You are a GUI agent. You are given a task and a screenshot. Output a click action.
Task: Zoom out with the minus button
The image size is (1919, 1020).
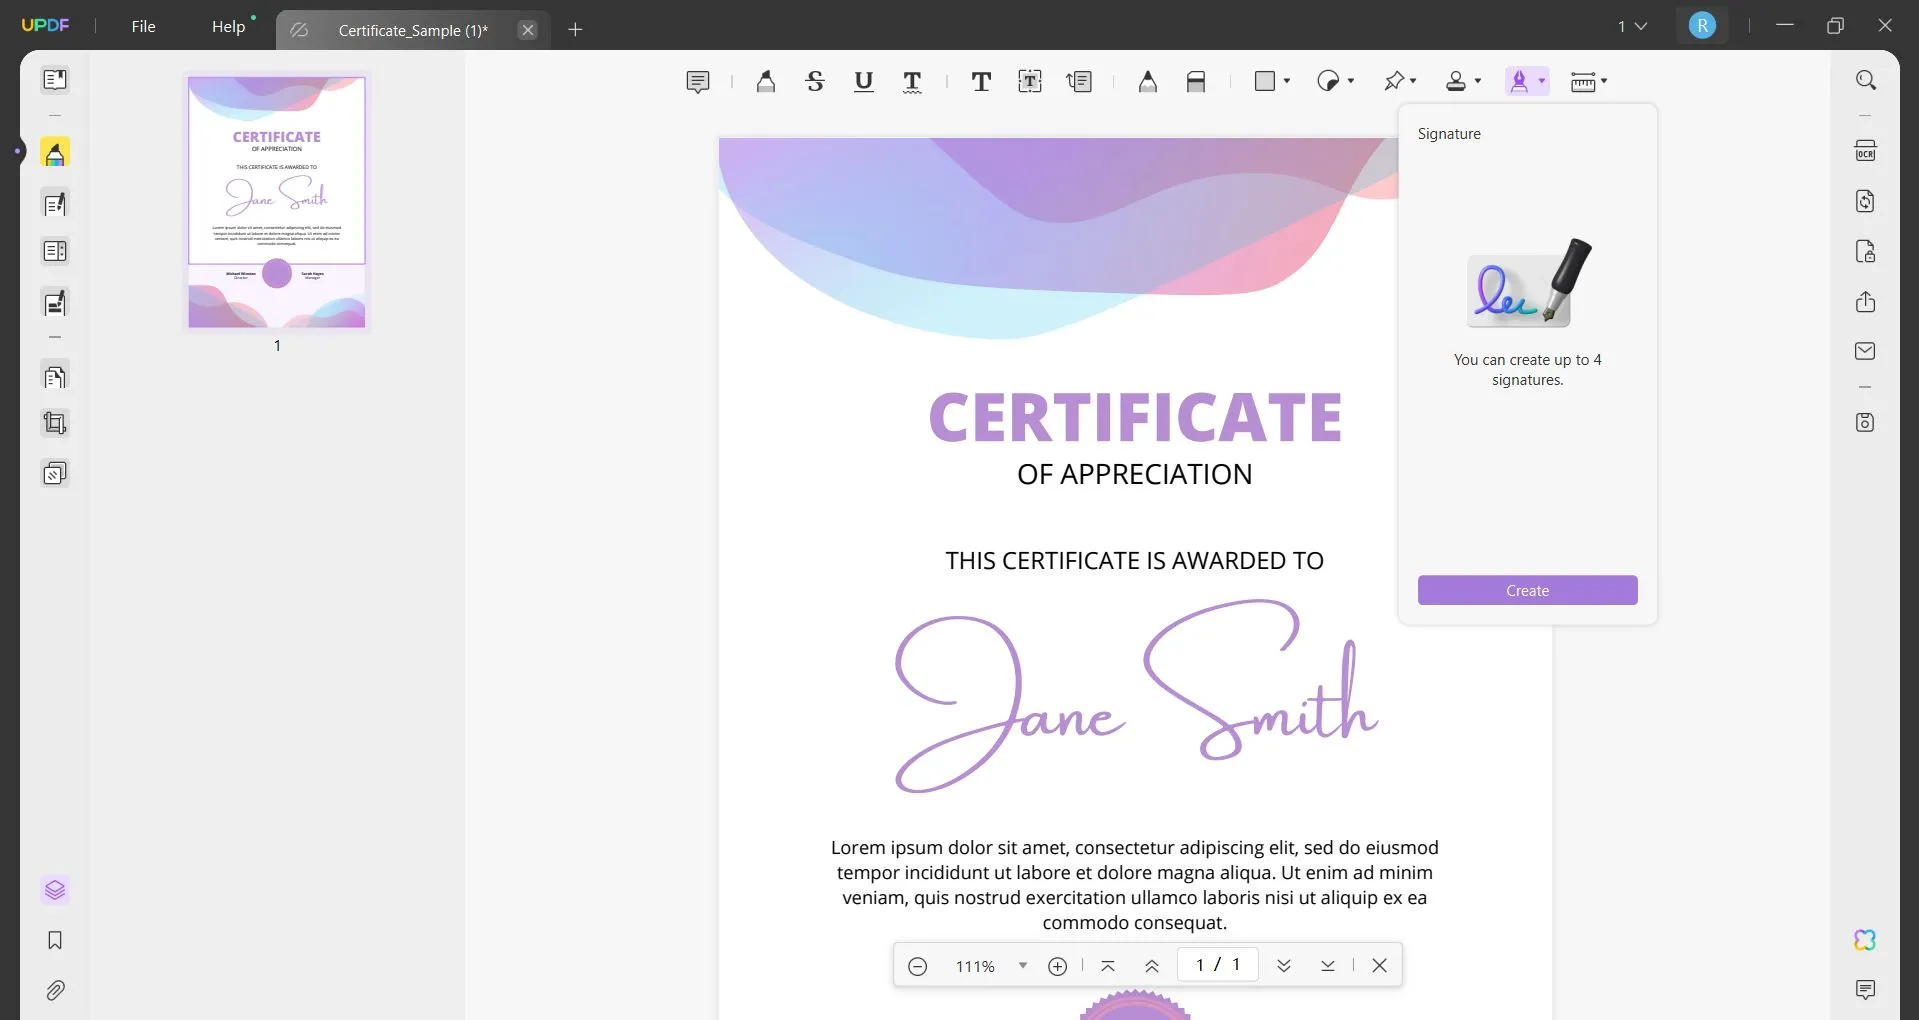(917, 966)
